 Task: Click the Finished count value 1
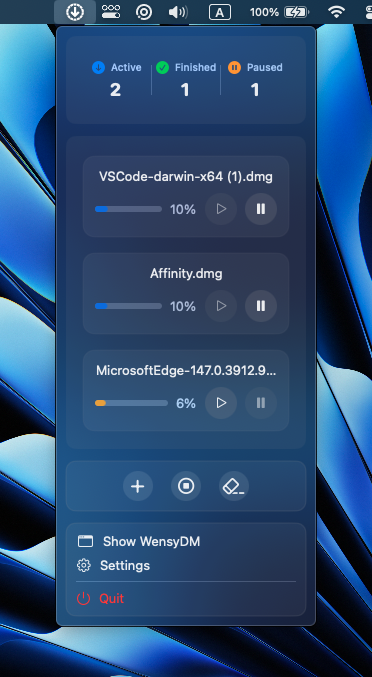(185, 90)
